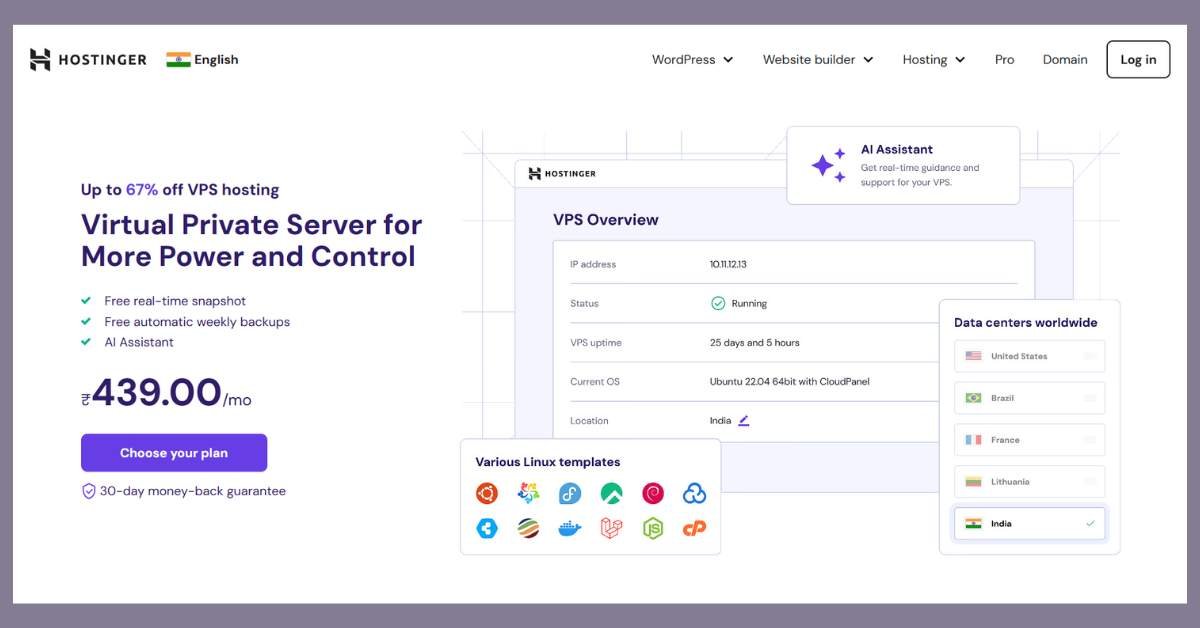The width and height of the screenshot is (1200, 628).
Task: Click the India flag next to English
Action: click(178, 60)
